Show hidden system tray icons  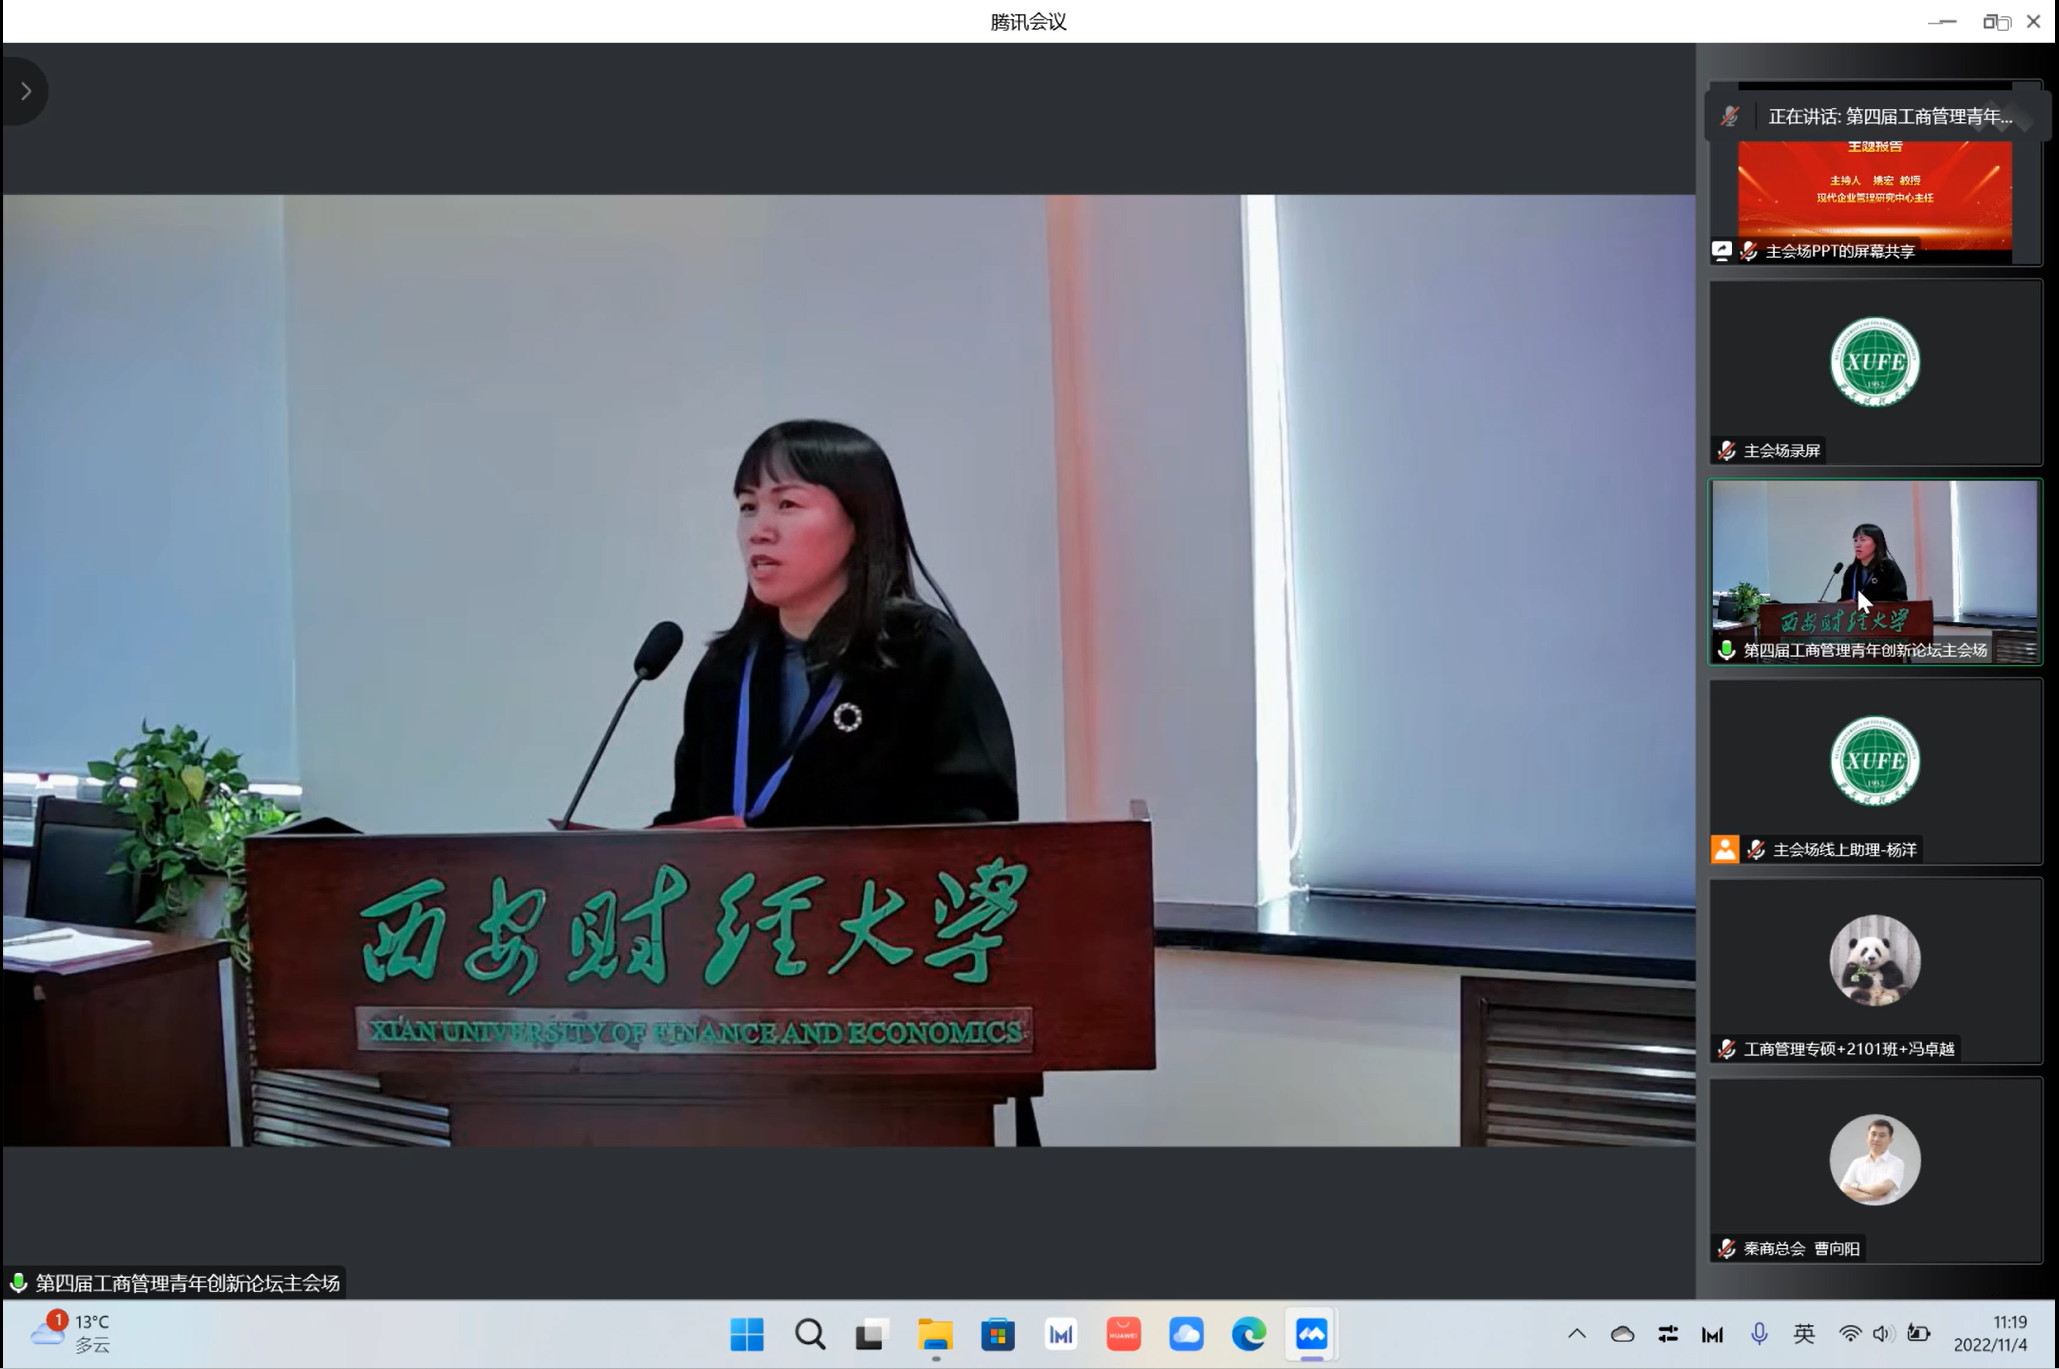(1577, 1334)
